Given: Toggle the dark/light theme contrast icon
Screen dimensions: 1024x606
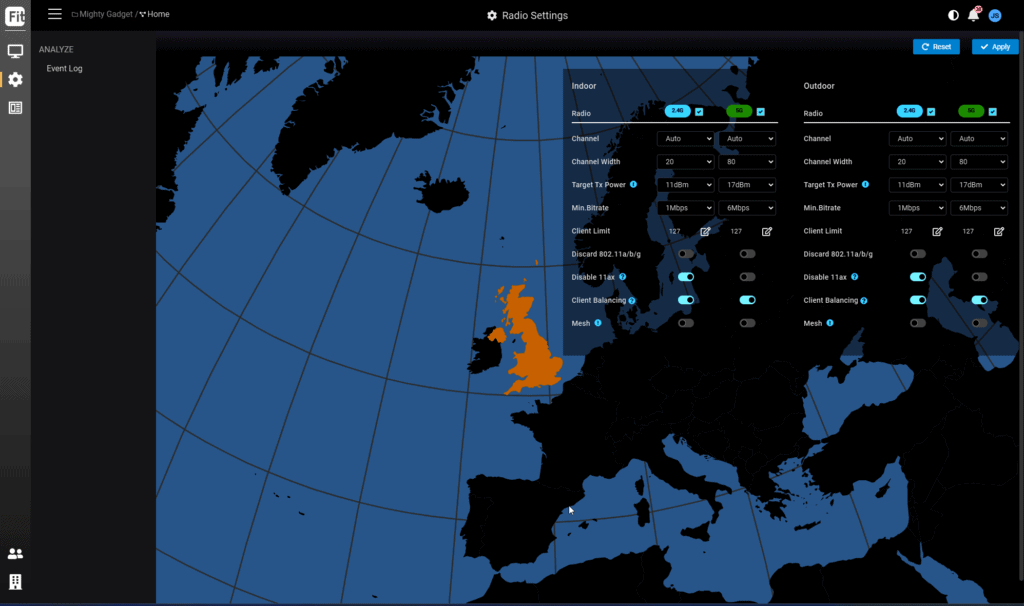Looking at the screenshot, I should pyautogui.click(x=952, y=15).
